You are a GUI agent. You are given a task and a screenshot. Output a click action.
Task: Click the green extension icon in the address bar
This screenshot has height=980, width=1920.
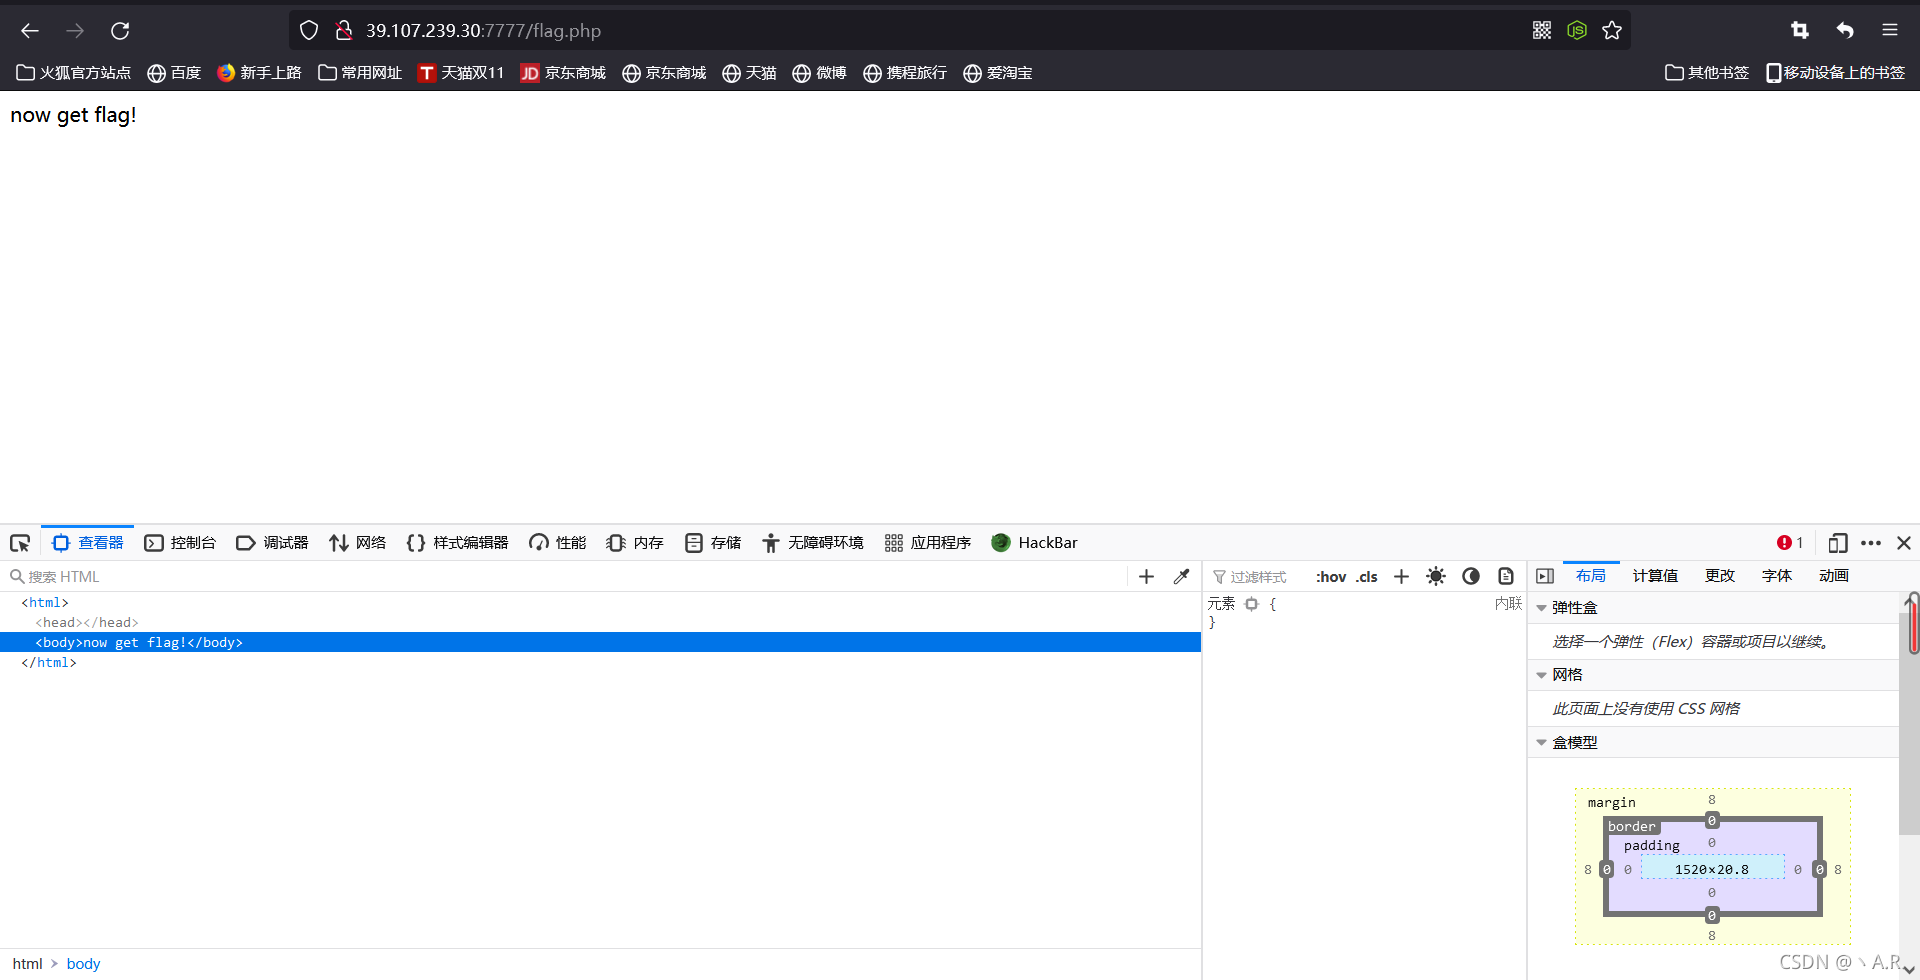pos(1577,31)
